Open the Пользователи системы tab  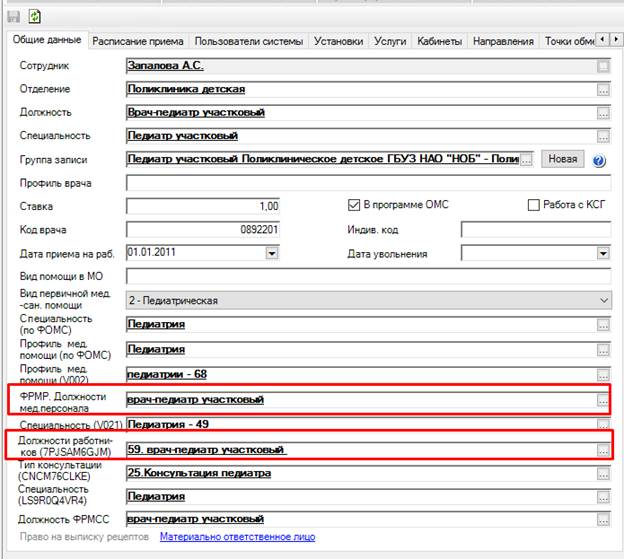pos(249,41)
